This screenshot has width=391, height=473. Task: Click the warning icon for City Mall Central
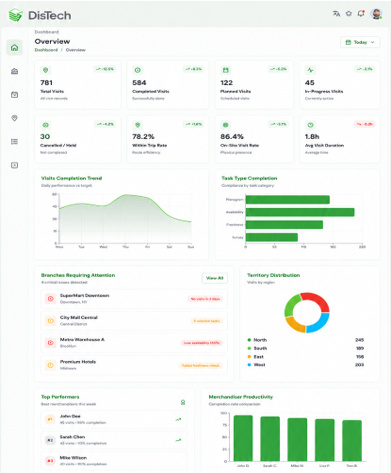(51, 321)
